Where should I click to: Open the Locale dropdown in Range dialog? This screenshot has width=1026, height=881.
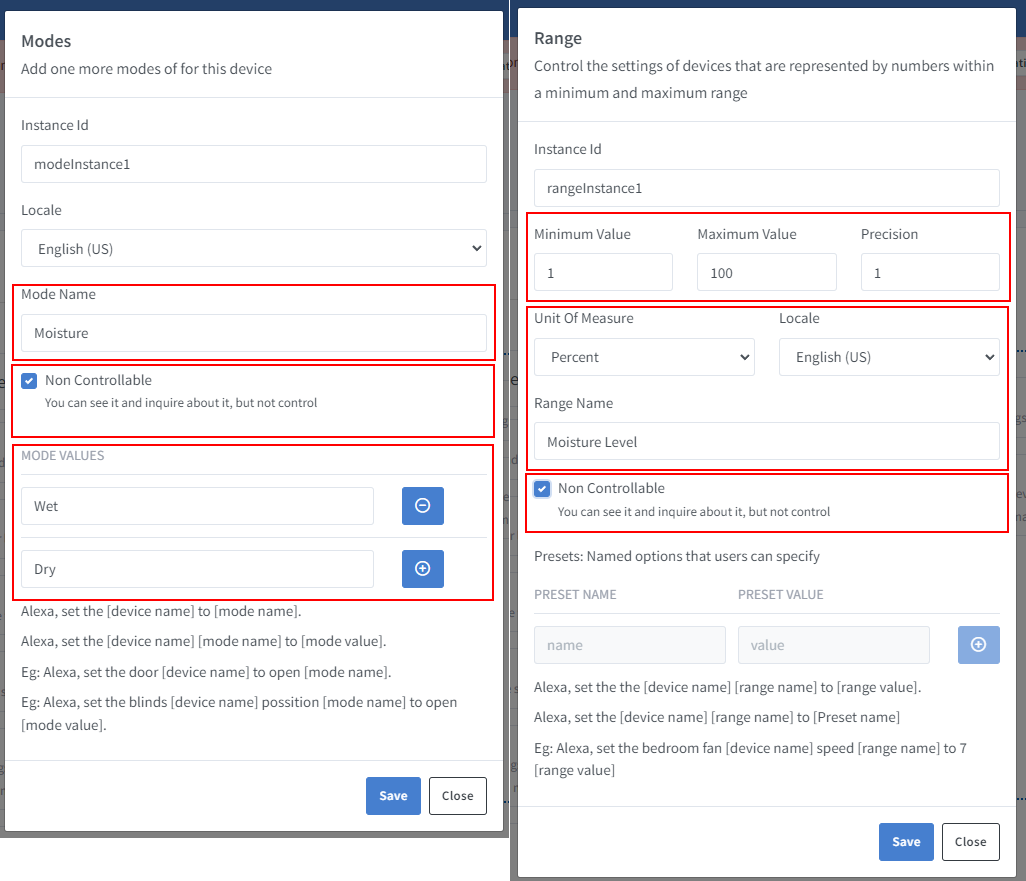pos(889,357)
